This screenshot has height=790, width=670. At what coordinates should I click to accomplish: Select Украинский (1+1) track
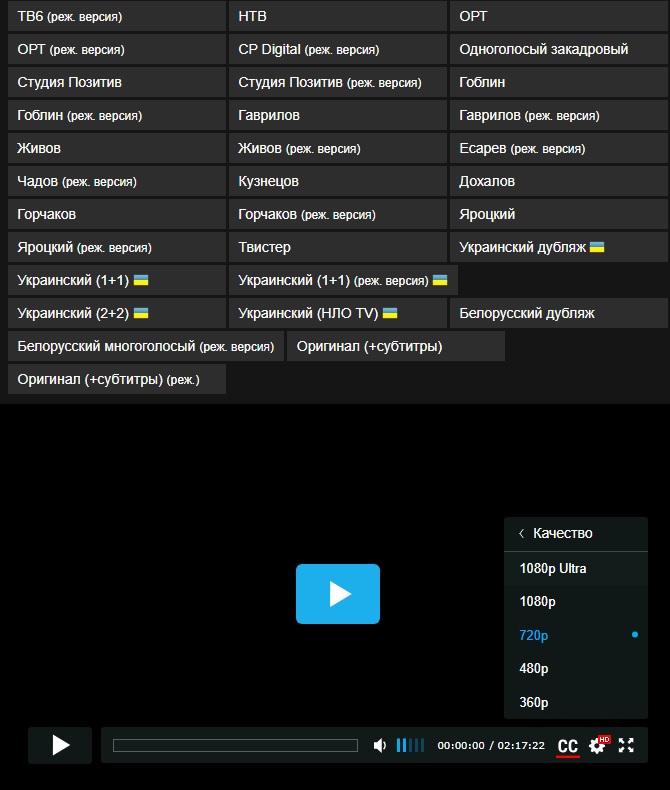coord(117,280)
